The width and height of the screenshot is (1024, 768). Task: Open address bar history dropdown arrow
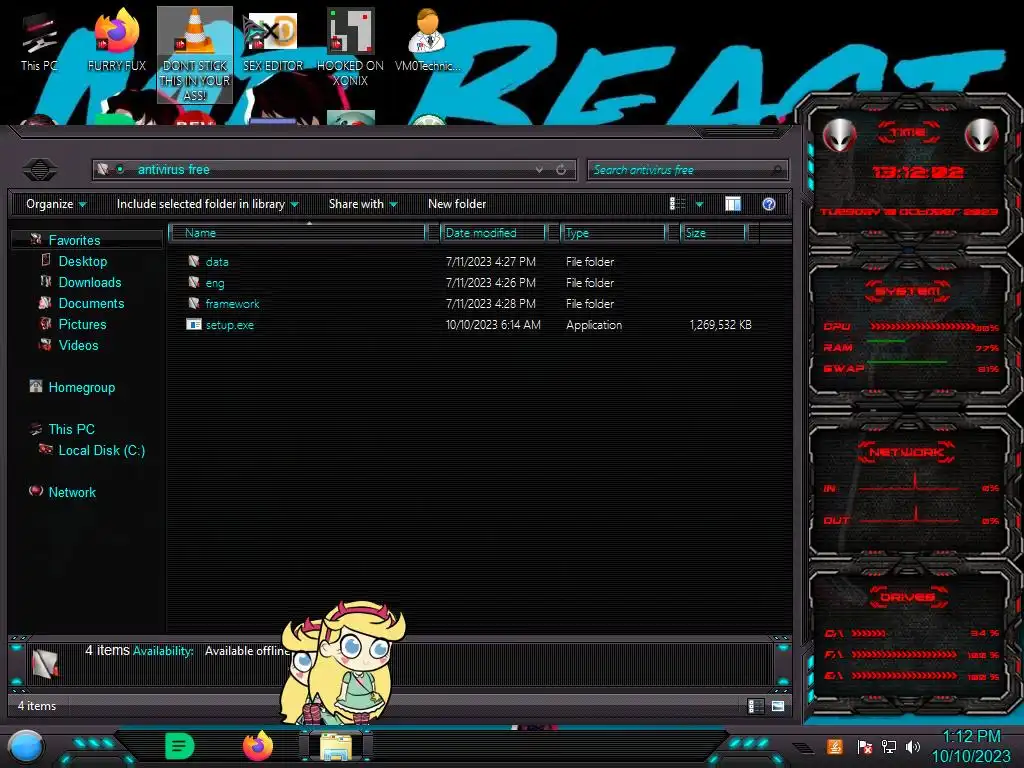(x=539, y=170)
